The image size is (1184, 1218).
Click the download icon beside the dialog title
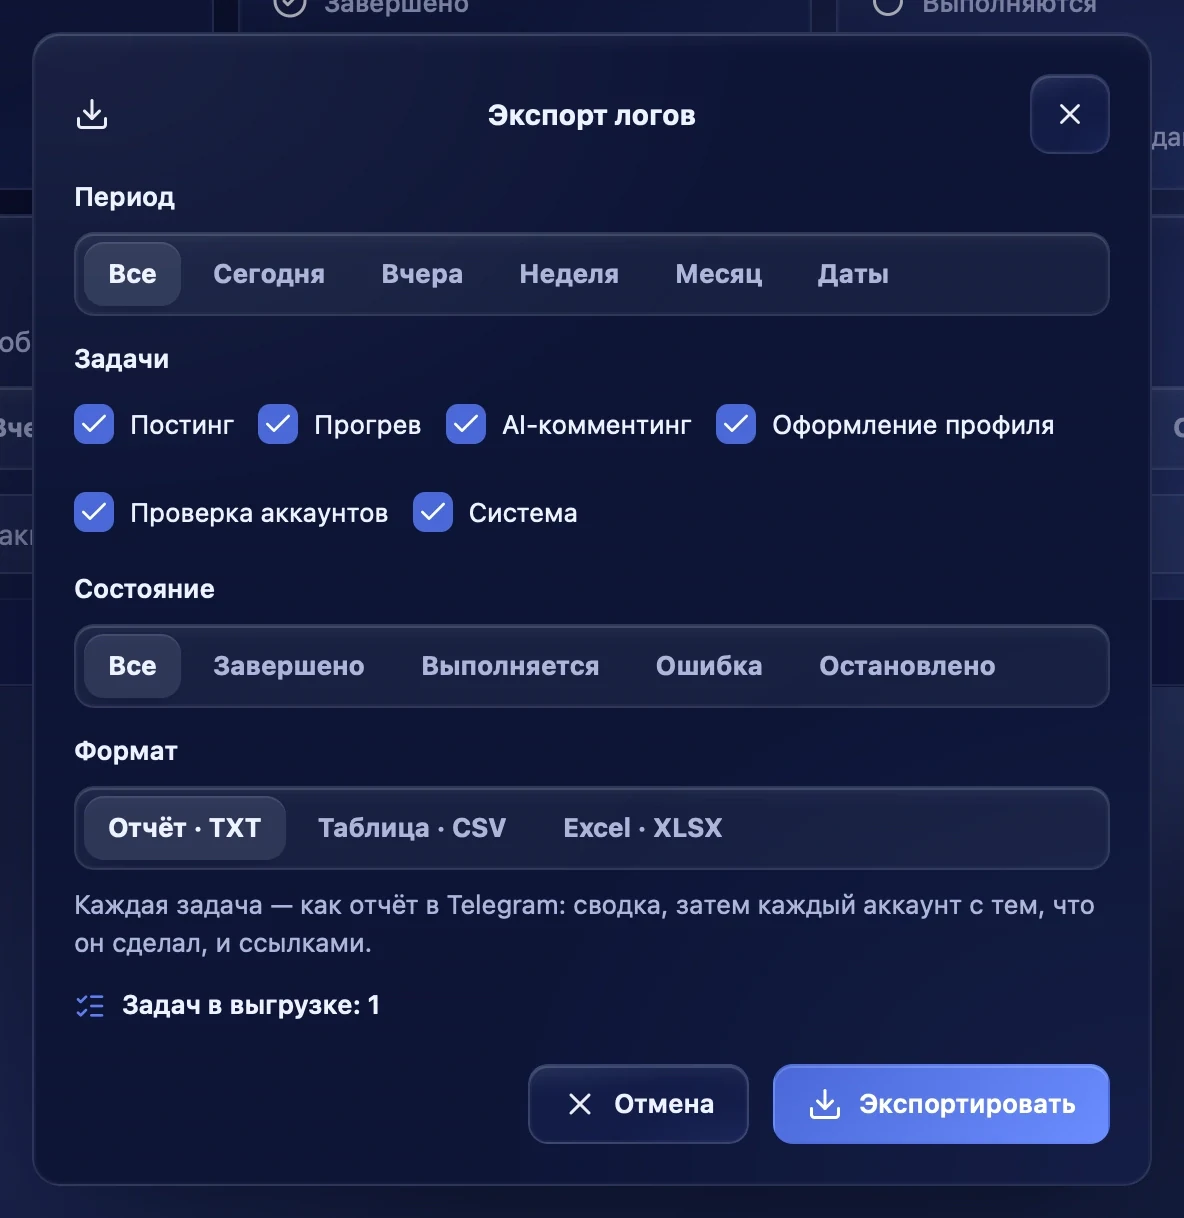click(92, 114)
